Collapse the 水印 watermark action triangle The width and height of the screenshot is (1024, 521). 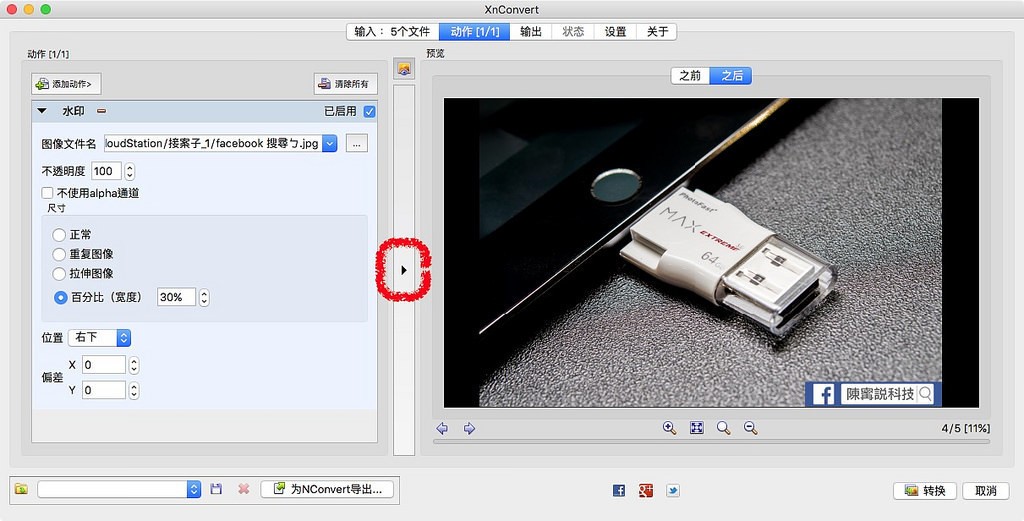(x=42, y=111)
